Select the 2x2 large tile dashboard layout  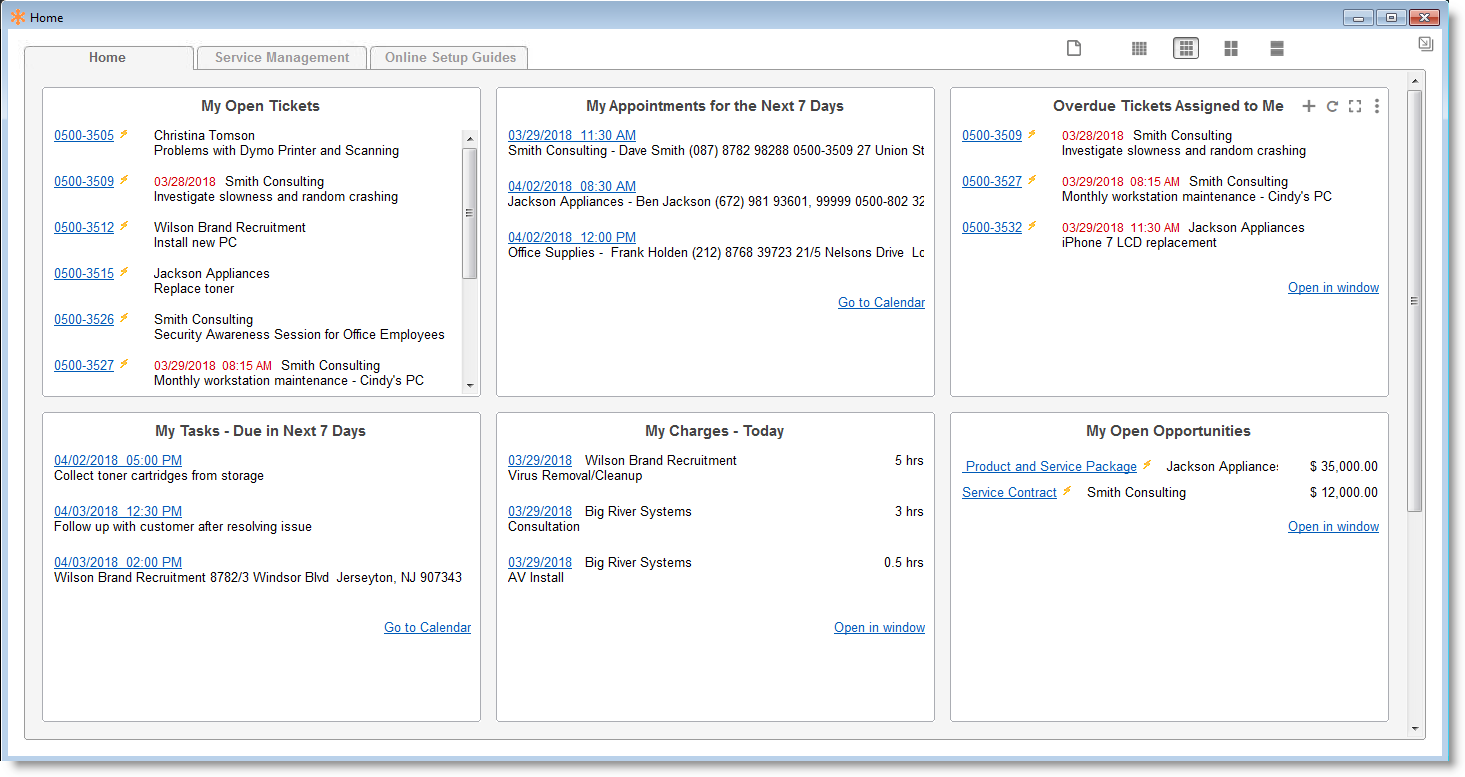tap(1231, 49)
